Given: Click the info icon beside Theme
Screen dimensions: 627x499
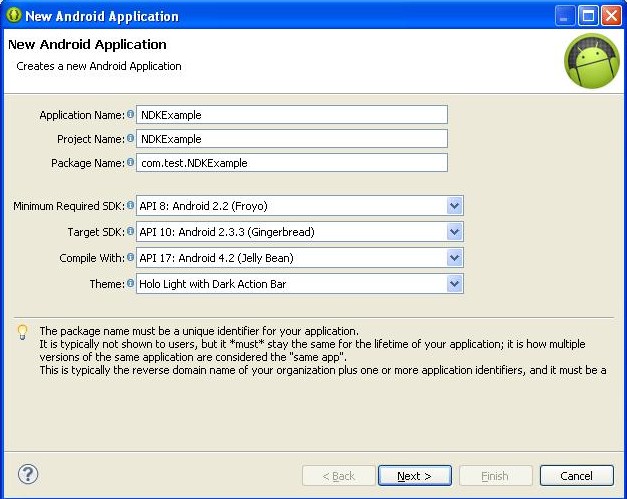Looking at the screenshot, I should 130,283.
